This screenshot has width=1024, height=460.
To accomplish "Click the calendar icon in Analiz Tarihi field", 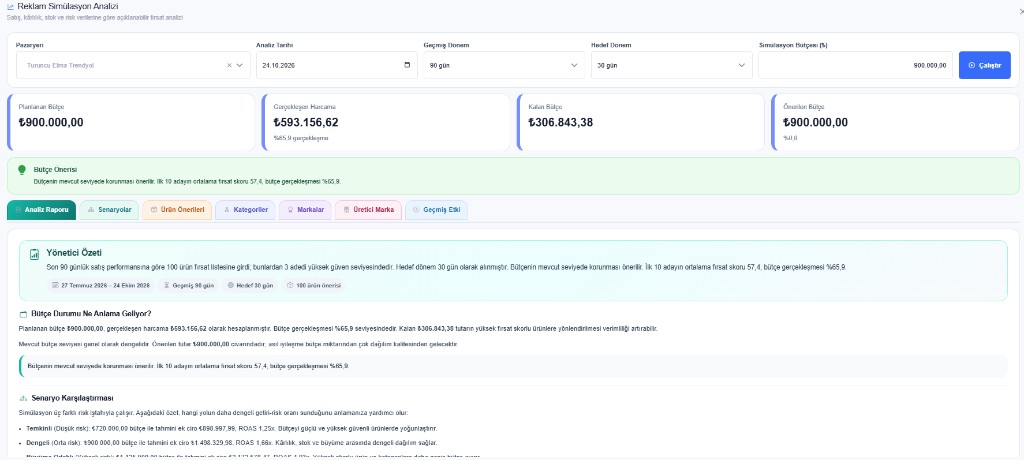I will coord(408,65).
